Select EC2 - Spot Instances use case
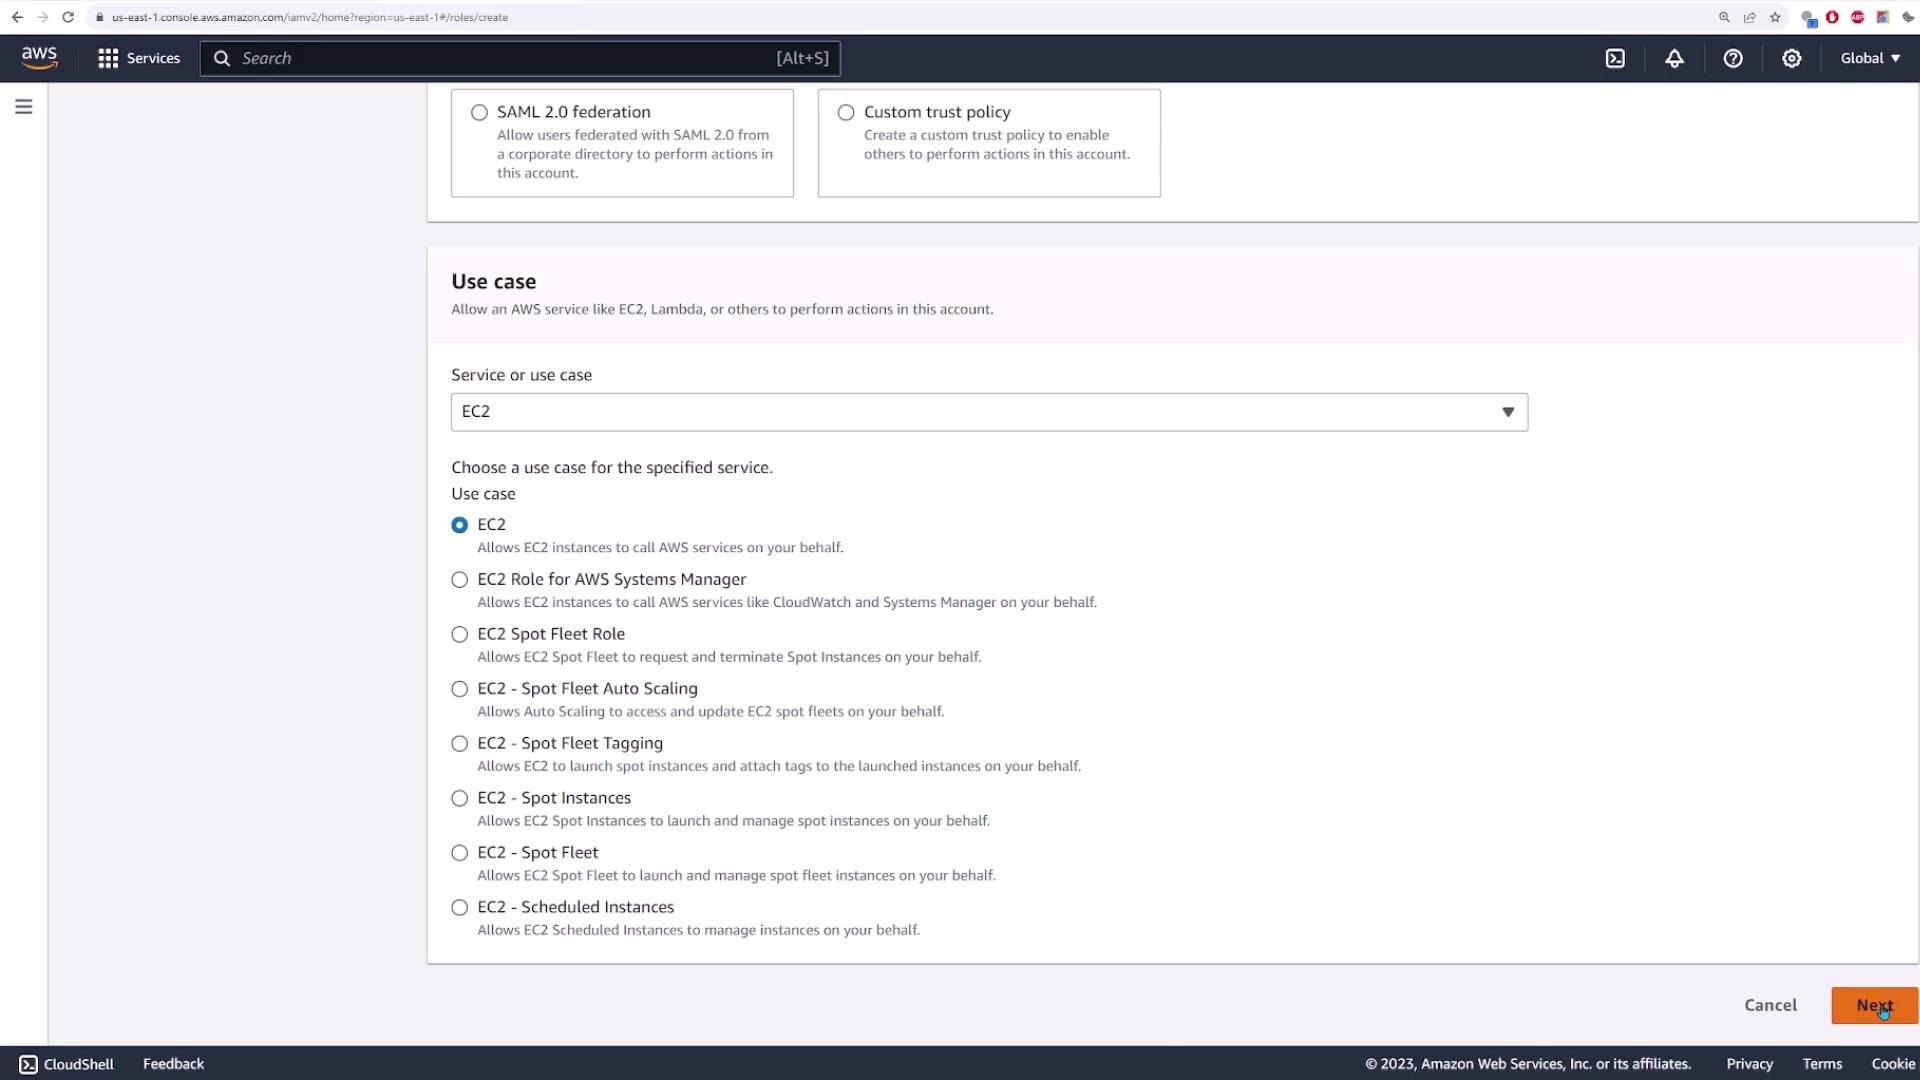 point(459,798)
